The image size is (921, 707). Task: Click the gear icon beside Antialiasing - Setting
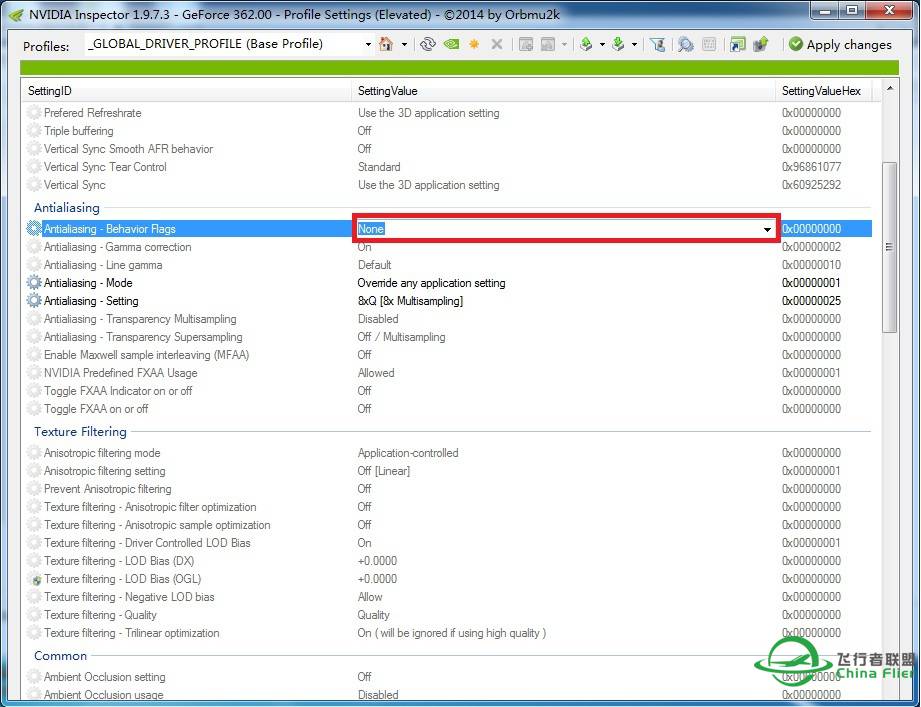click(35, 301)
